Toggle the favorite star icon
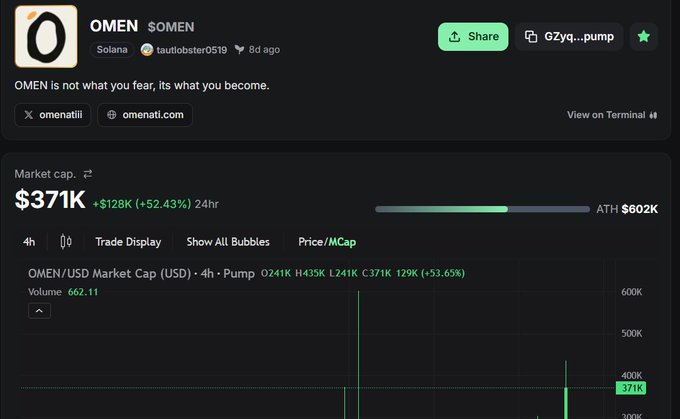Image resolution: width=680 pixels, height=419 pixels. 644,37
